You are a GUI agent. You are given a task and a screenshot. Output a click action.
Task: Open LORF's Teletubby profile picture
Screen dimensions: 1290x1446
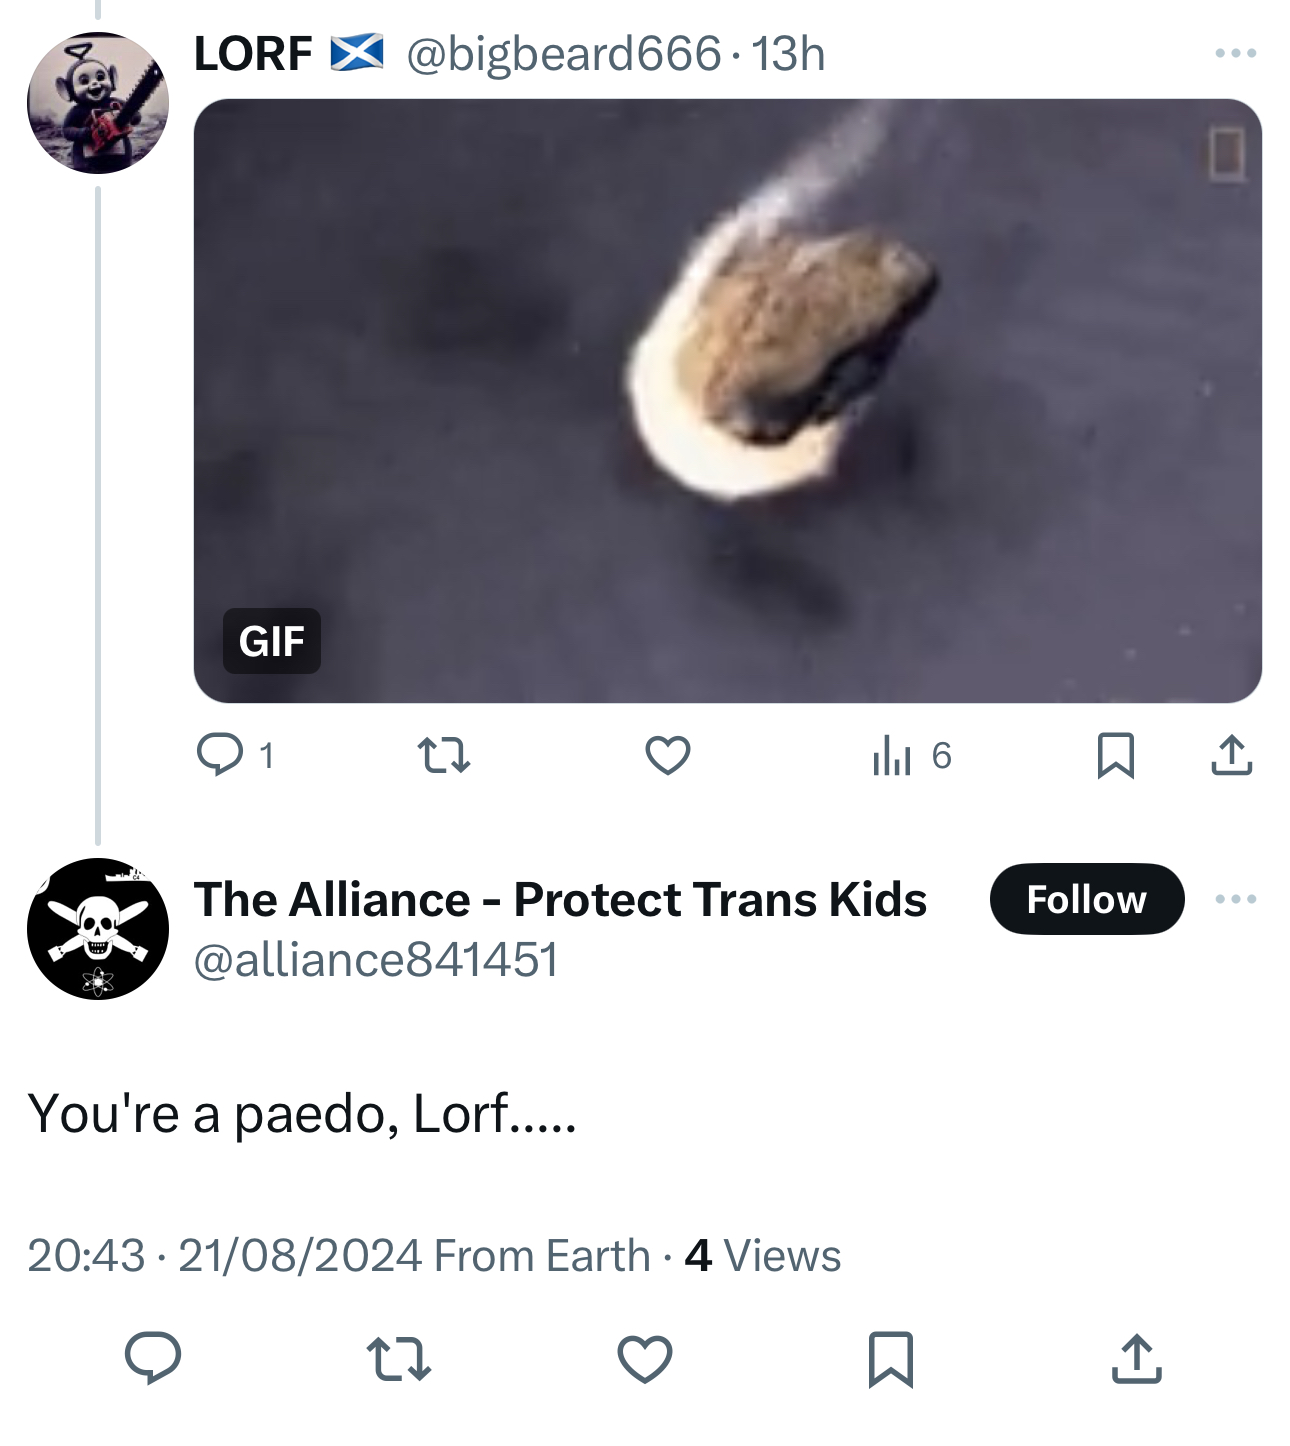coord(98,103)
